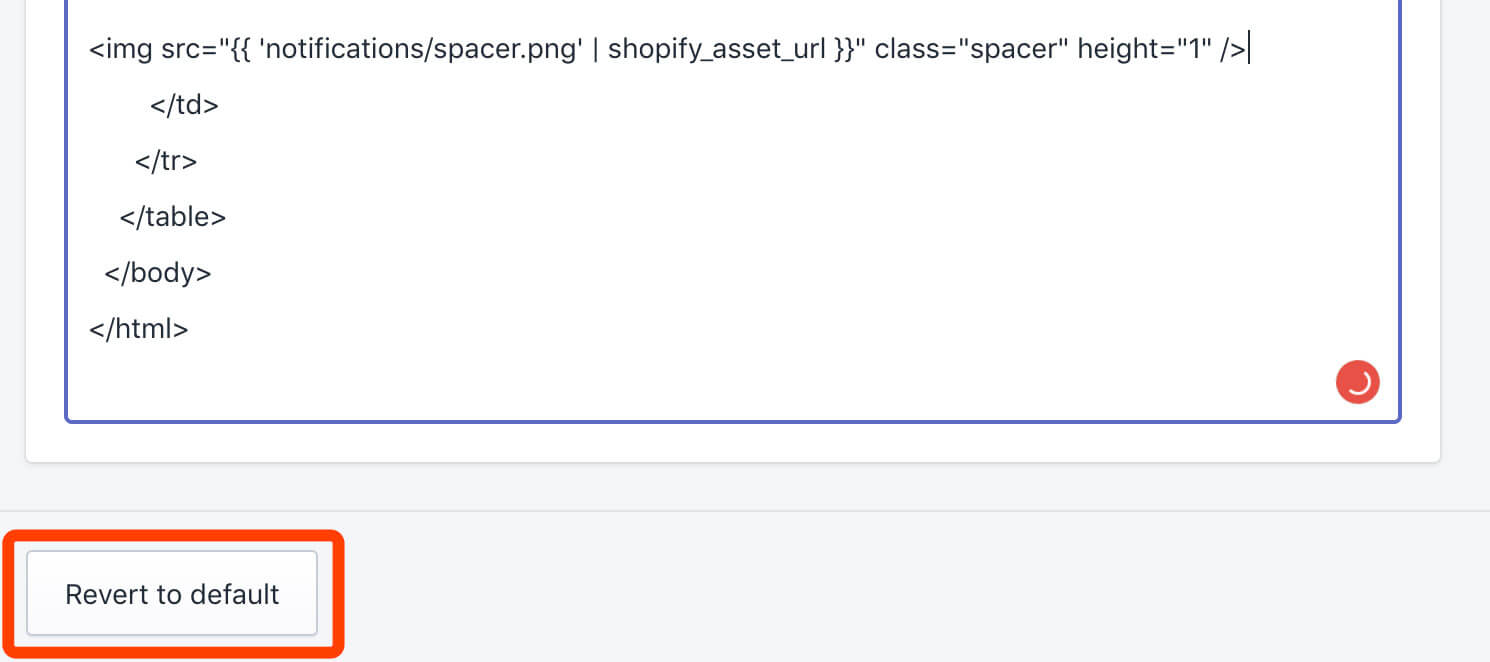Screen dimensions: 1490x662
Task: Click the gray footer area beside Revert button
Action: tap(900, 590)
